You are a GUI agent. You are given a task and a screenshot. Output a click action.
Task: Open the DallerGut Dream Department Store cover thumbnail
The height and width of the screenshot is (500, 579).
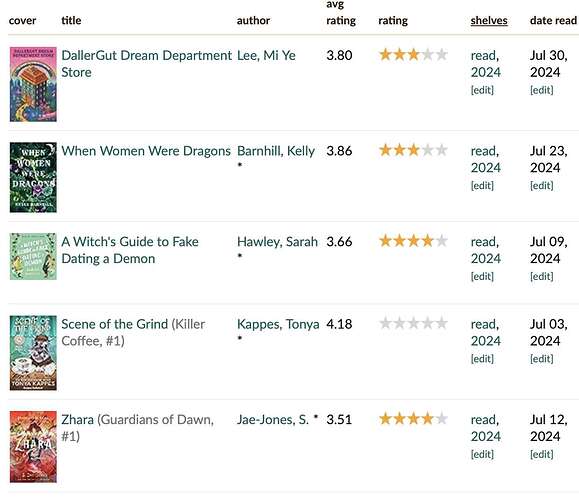coord(33,84)
